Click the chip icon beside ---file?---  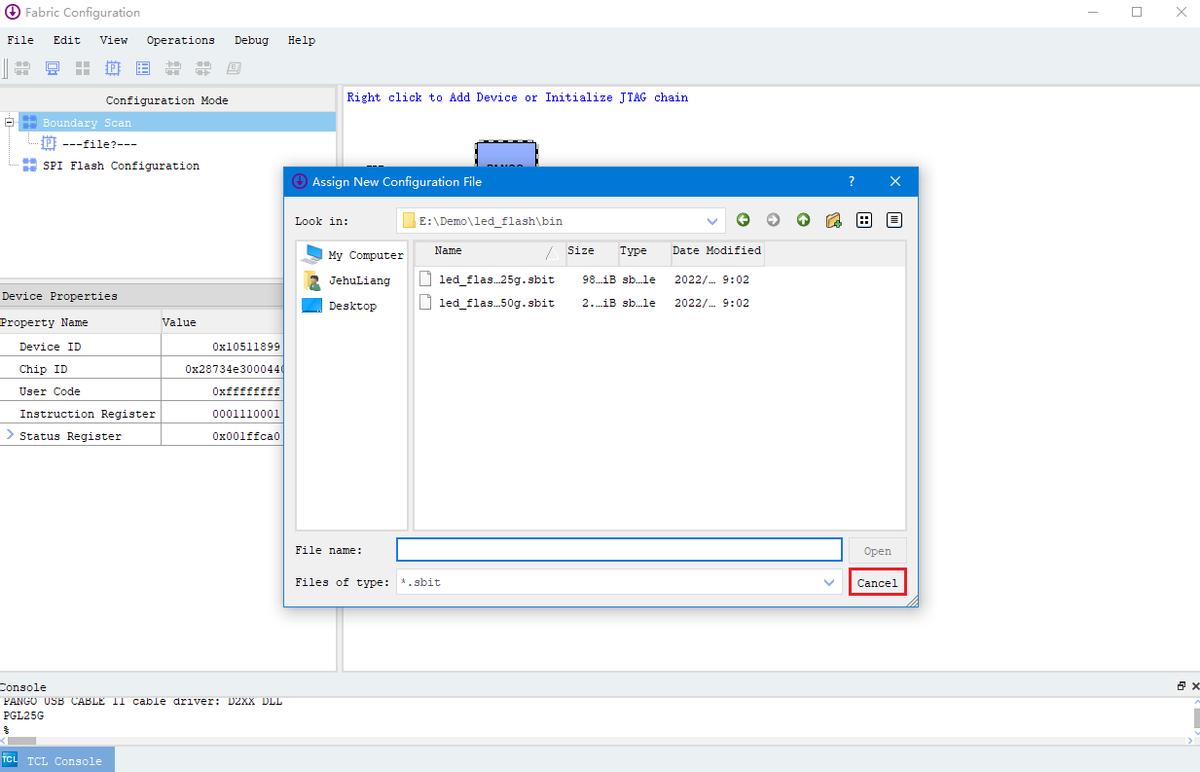pos(48,143)
